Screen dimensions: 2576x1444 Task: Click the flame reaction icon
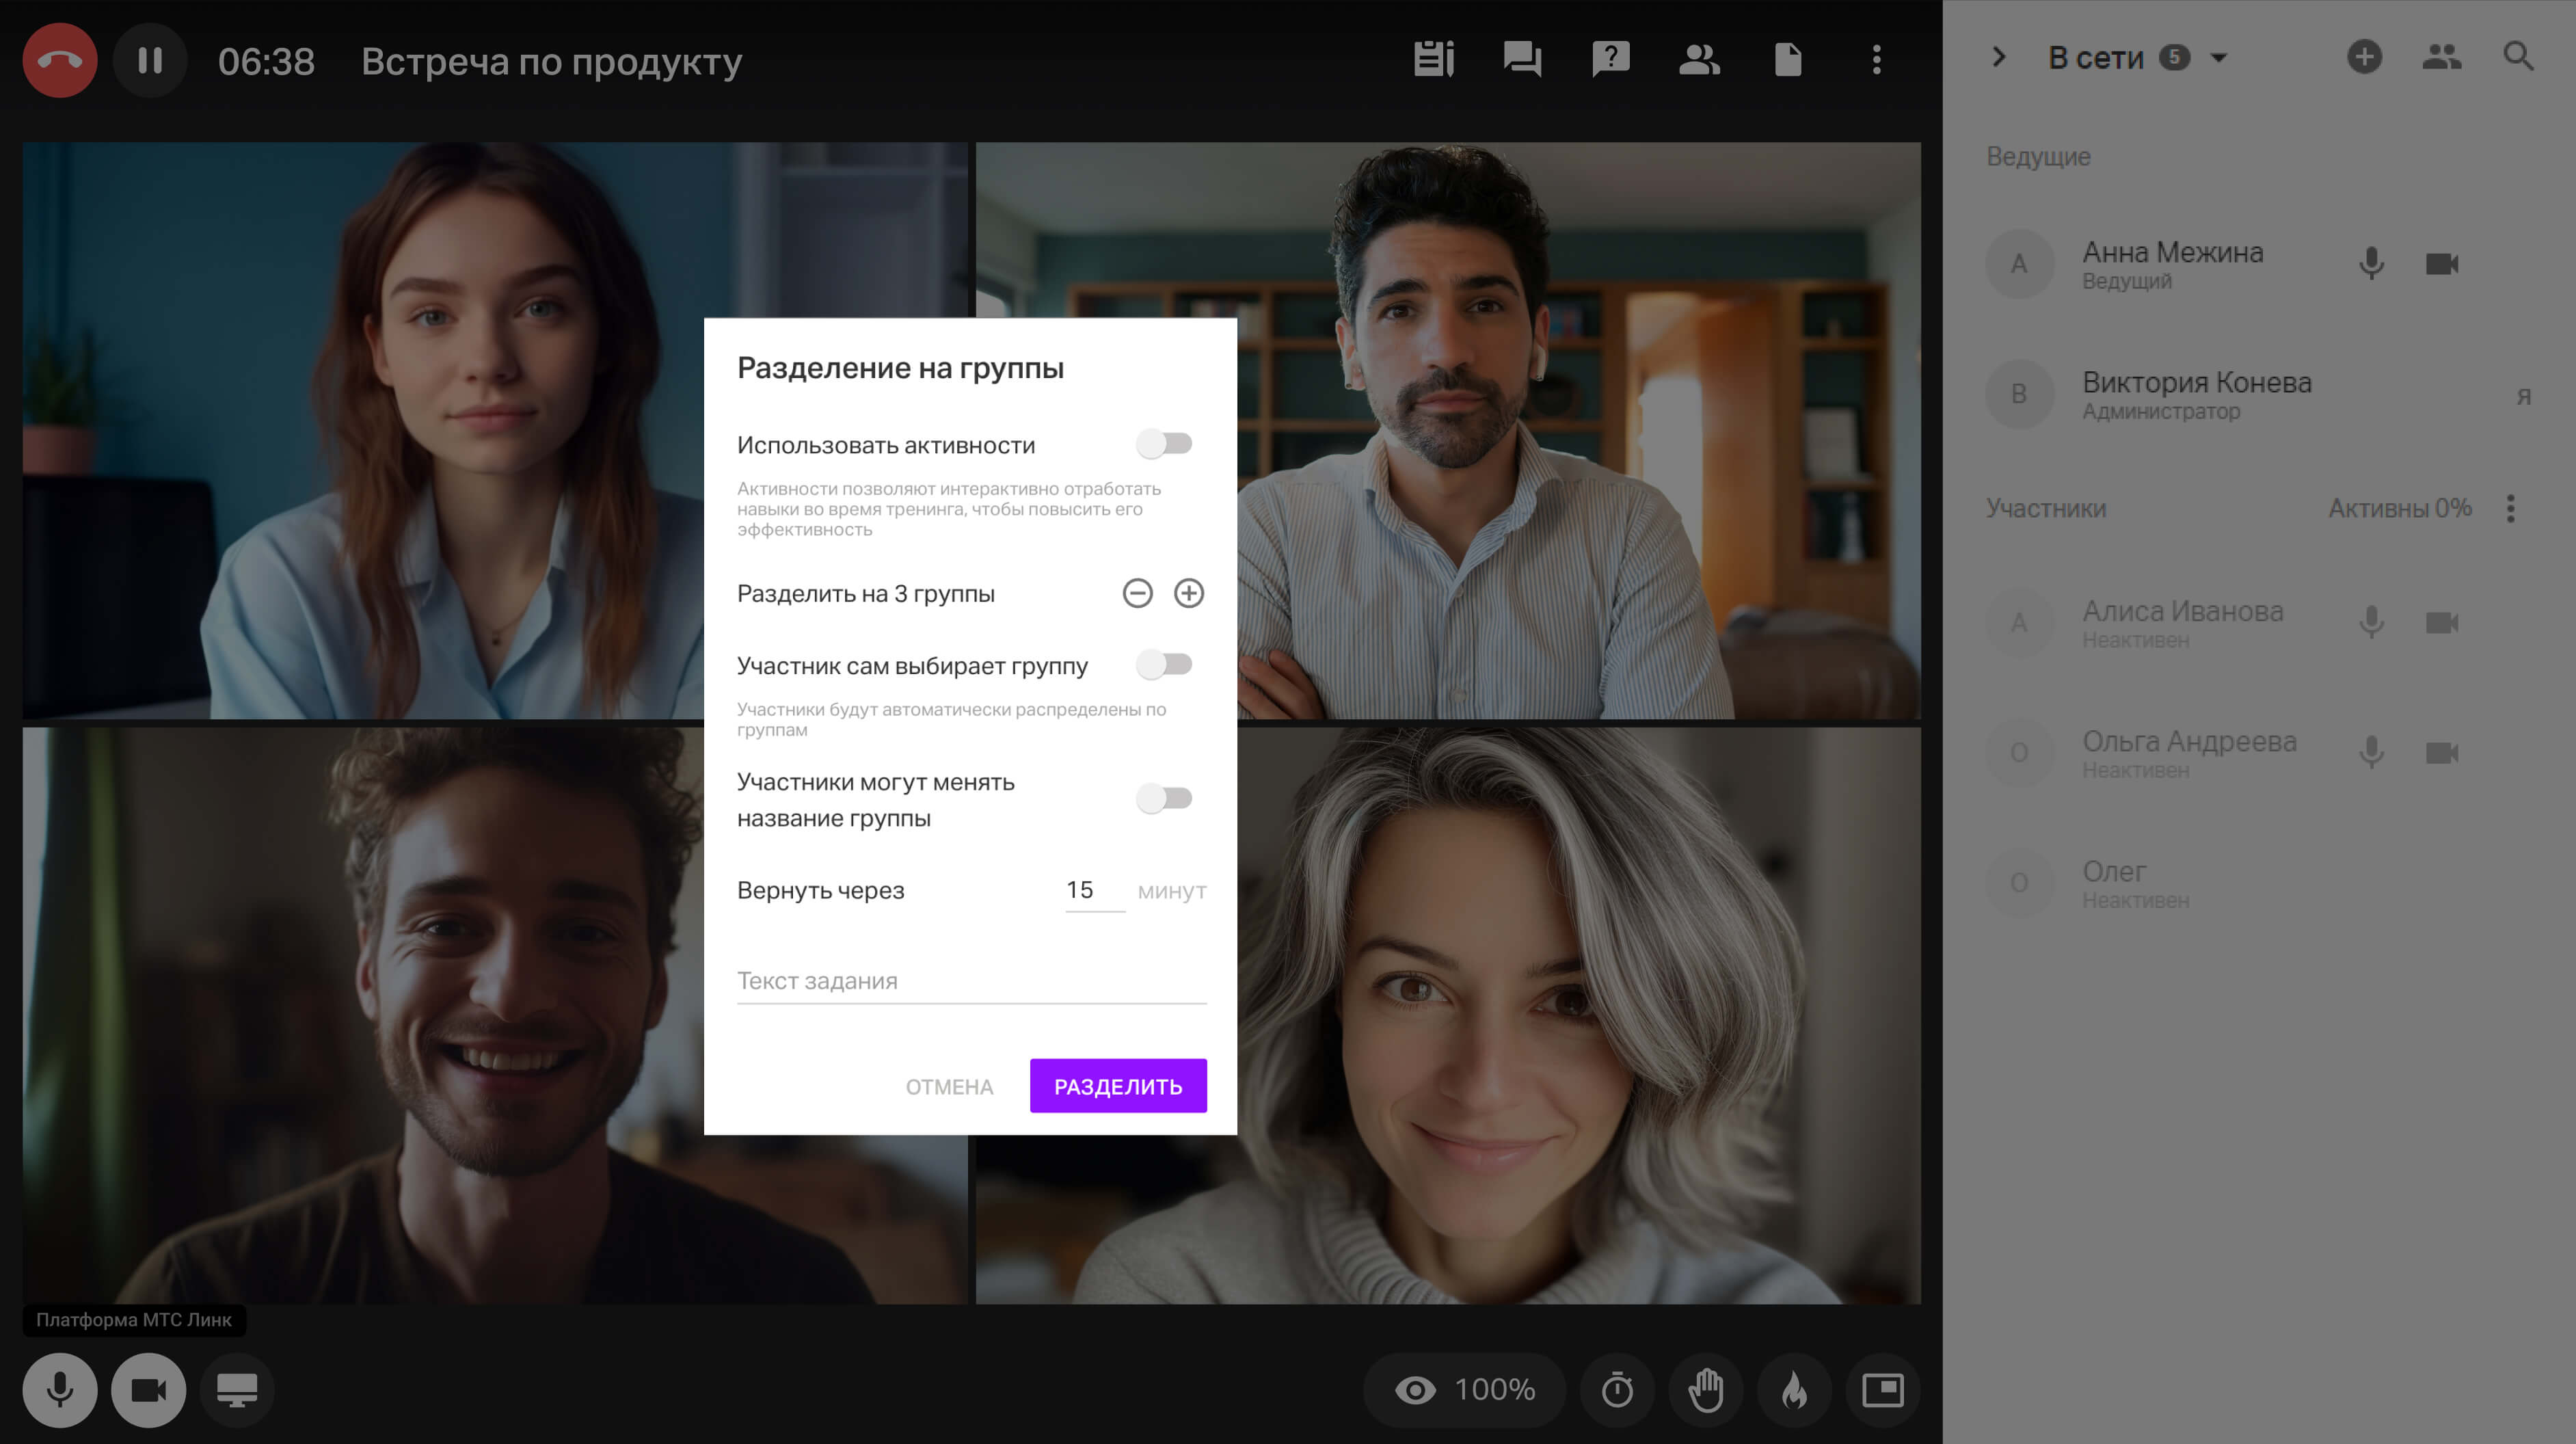(x=1794, y=1390)
